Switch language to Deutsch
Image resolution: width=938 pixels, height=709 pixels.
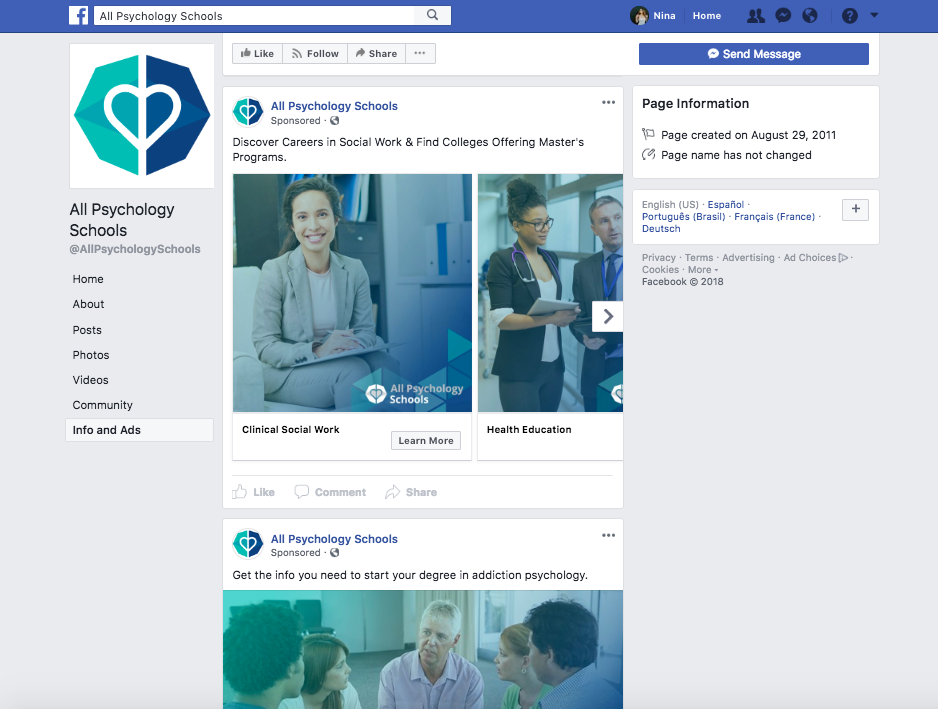pyautogui.click(x=661, y=229)
